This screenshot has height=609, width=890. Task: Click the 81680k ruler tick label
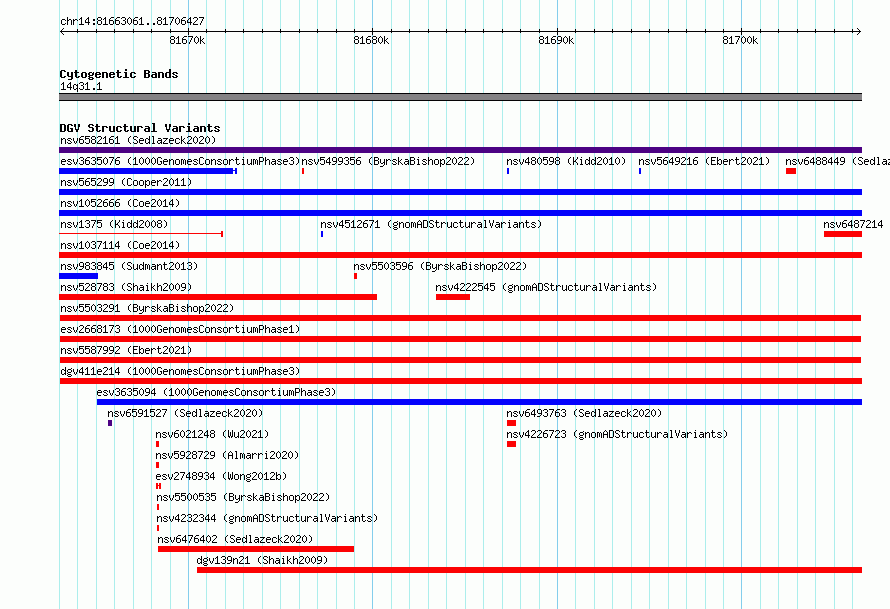point(371,40)
